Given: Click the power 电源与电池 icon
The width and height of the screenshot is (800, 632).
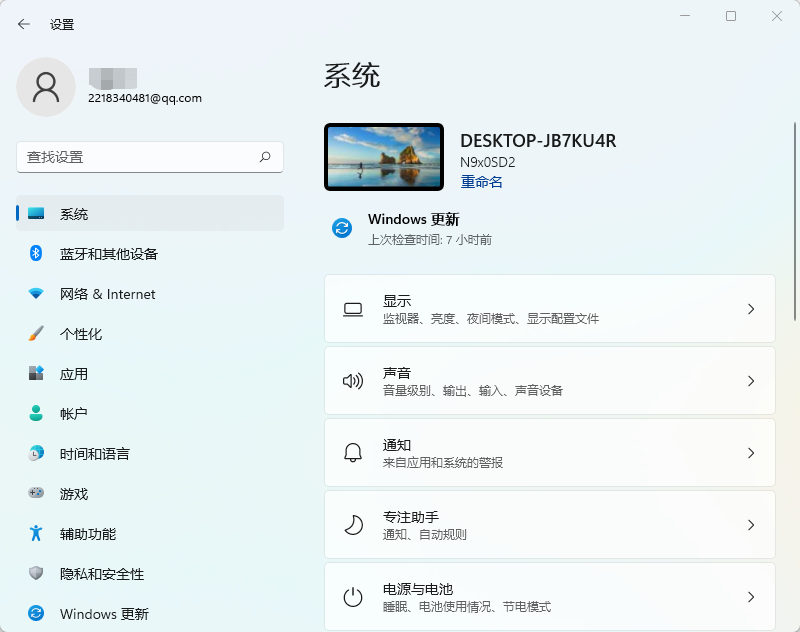Looking at the screenshot, I should pyautogui.click(x=353, y=597).
